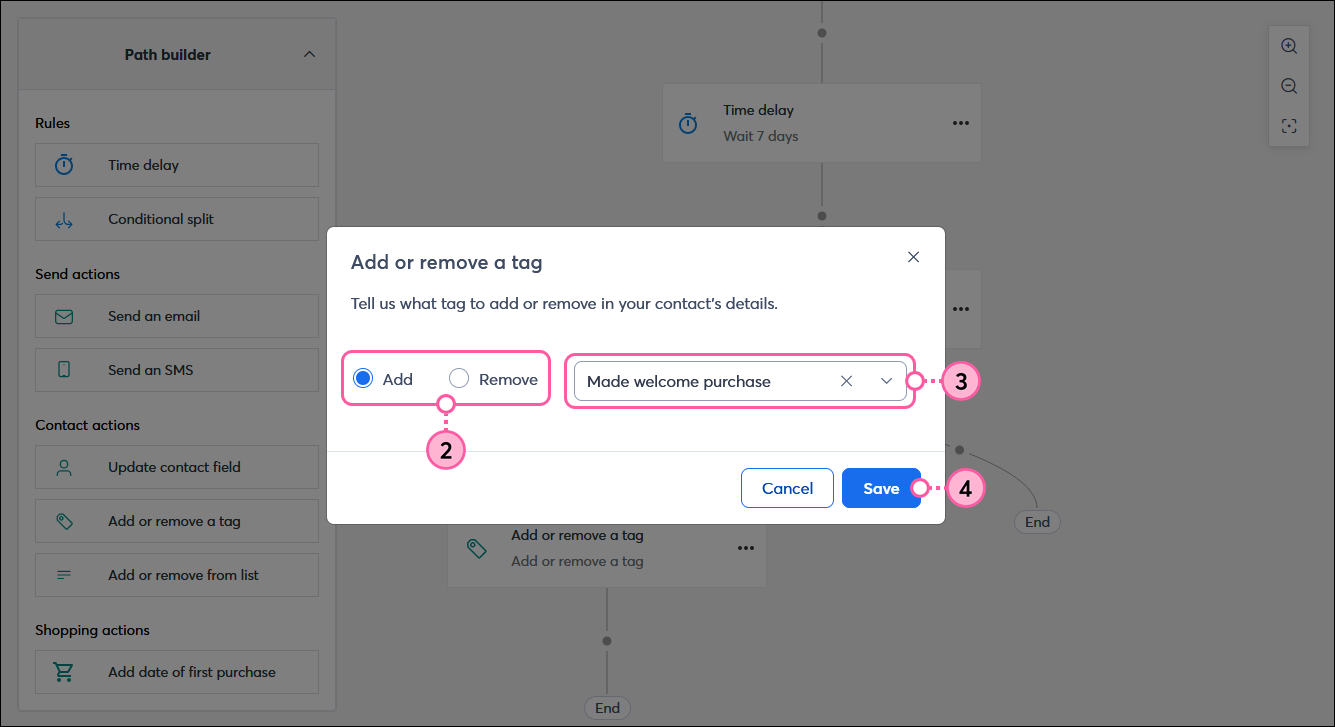Cancel the Add or remove a tag dialog
This screenshot has width=1335, height=727.
pos(787,488)
